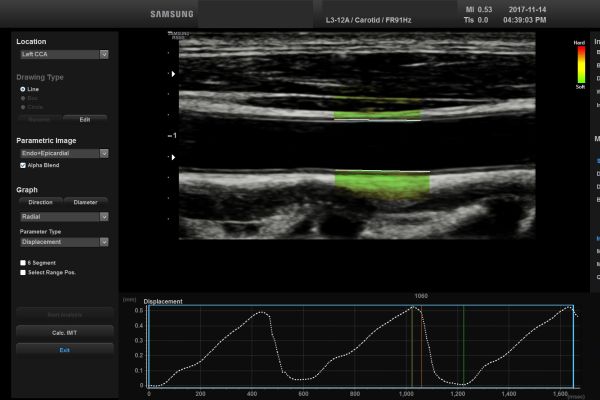Toggle the Alpha Blend checkbox

coord(24,165)
